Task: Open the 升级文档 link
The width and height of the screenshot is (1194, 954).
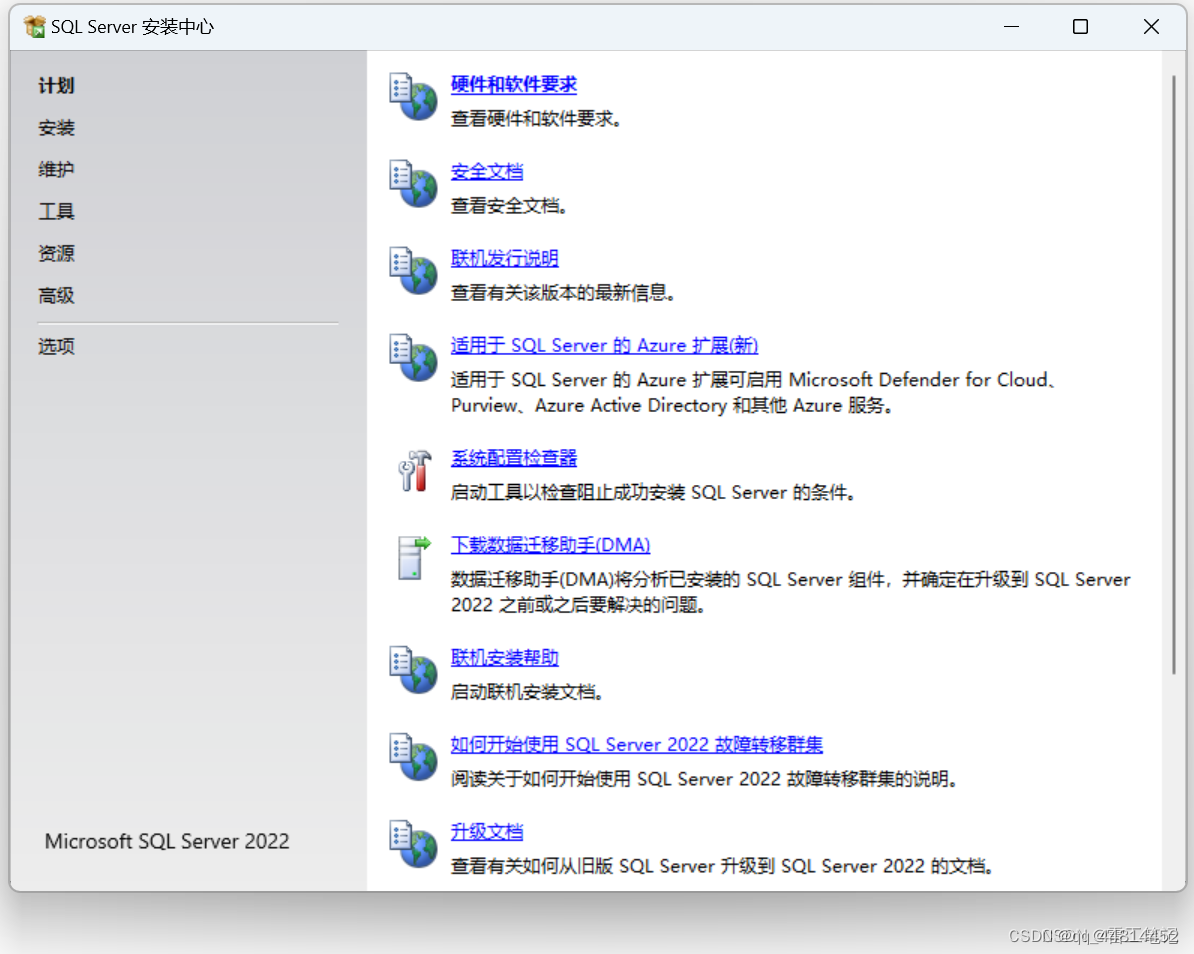Action: pyautogui.click(x=487, y=831)
